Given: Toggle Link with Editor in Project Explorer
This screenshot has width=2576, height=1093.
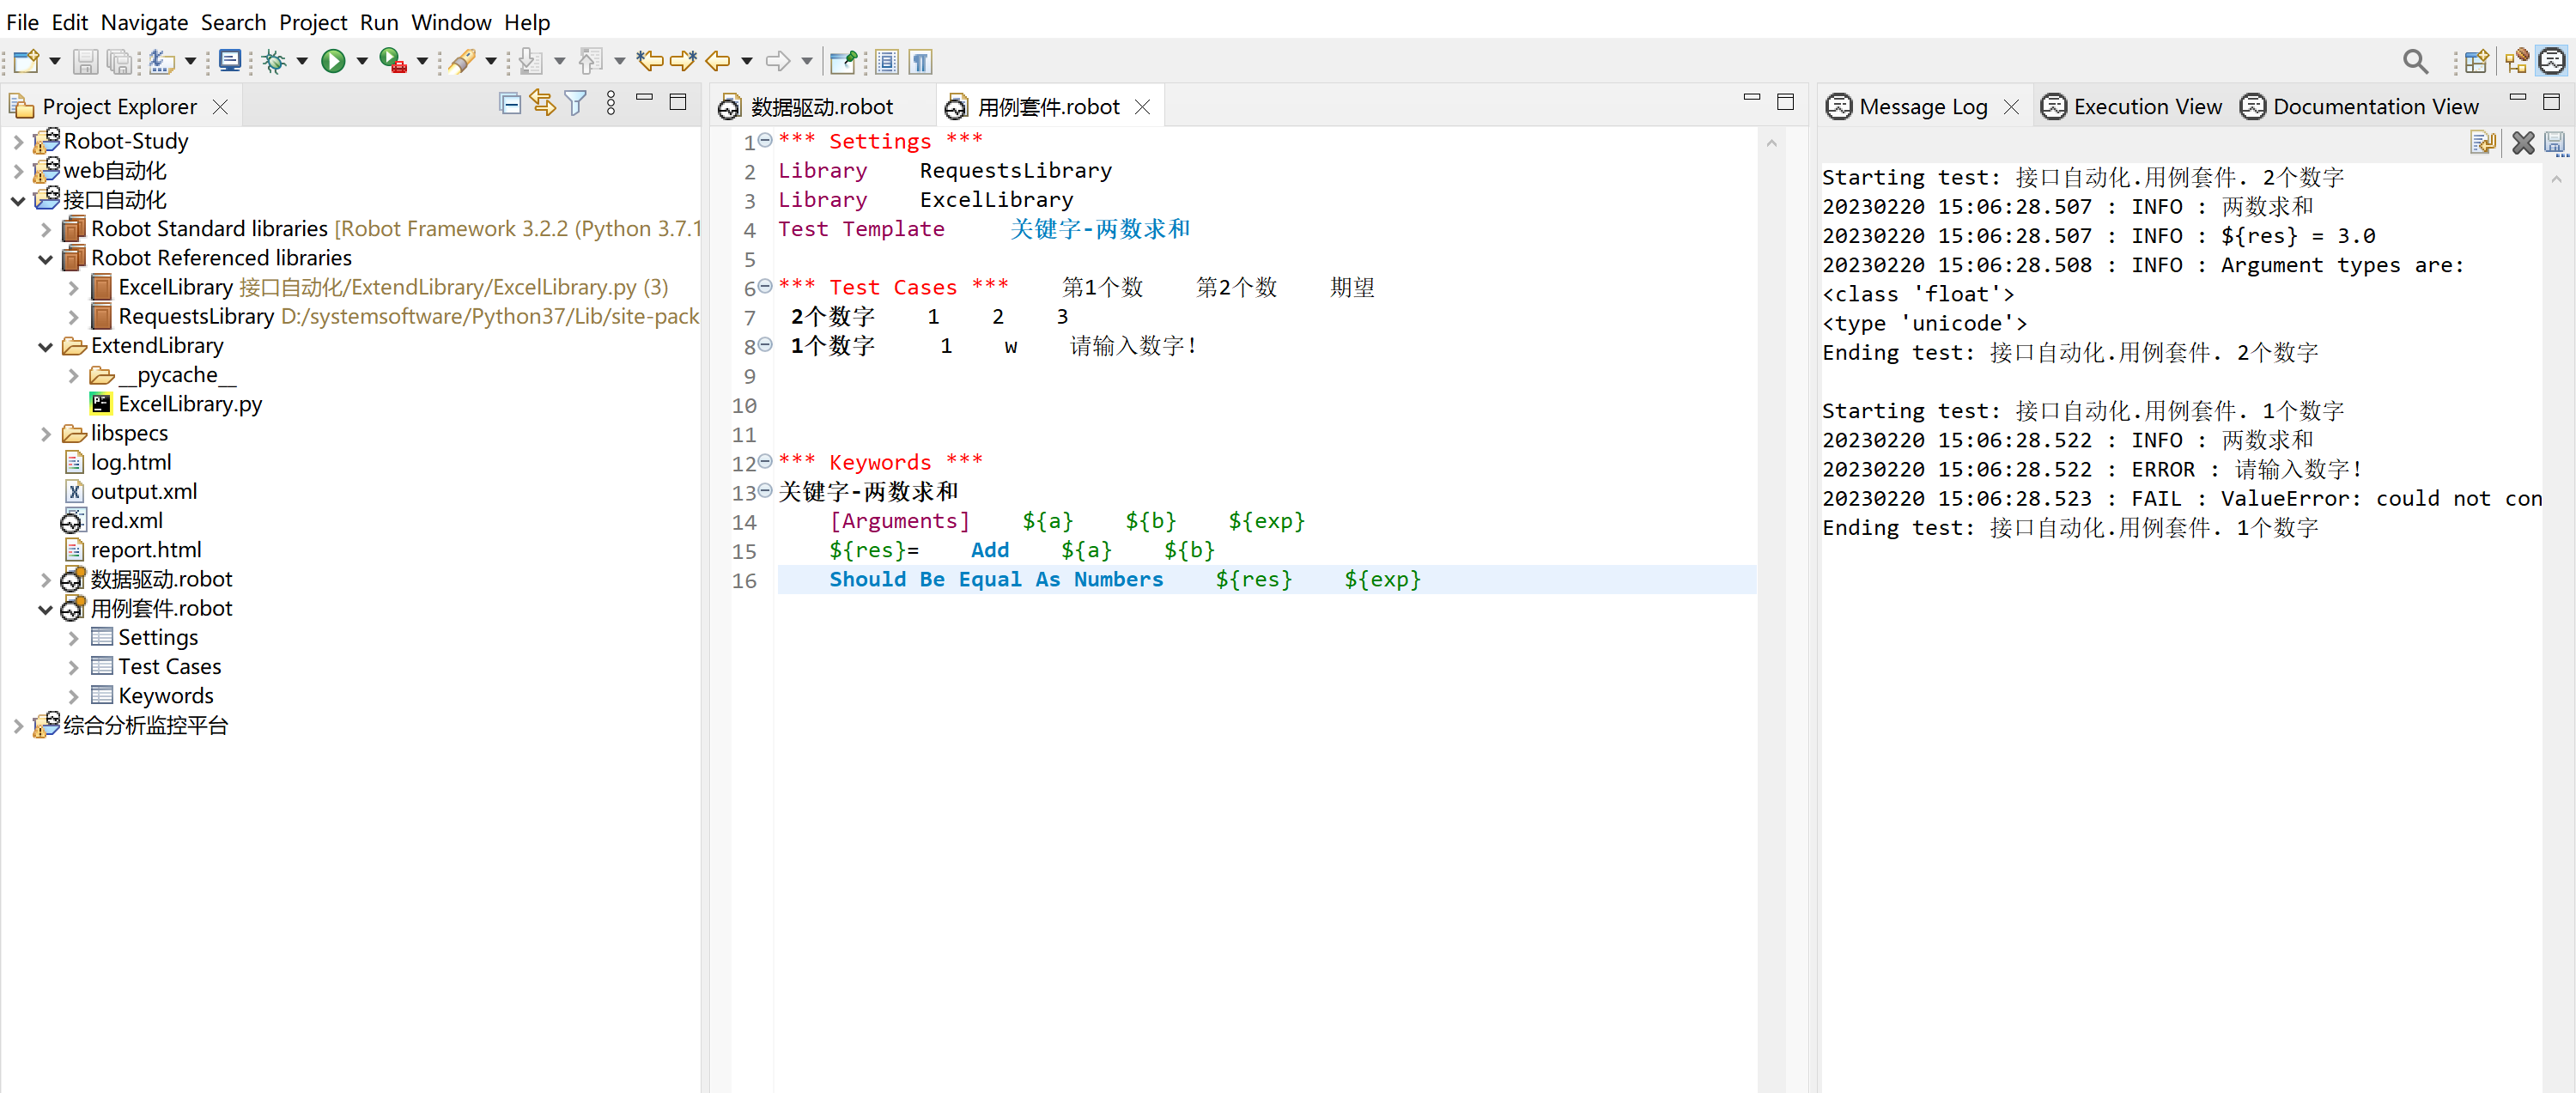Looking at the screenshot, I should tap(543, 104).
